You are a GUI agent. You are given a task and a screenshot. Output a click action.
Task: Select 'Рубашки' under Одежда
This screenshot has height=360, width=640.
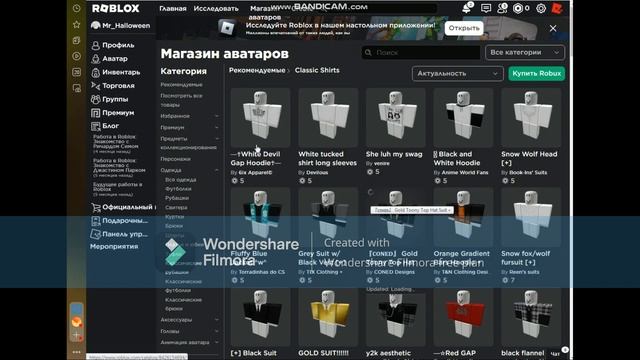click(x=177, y=198)
